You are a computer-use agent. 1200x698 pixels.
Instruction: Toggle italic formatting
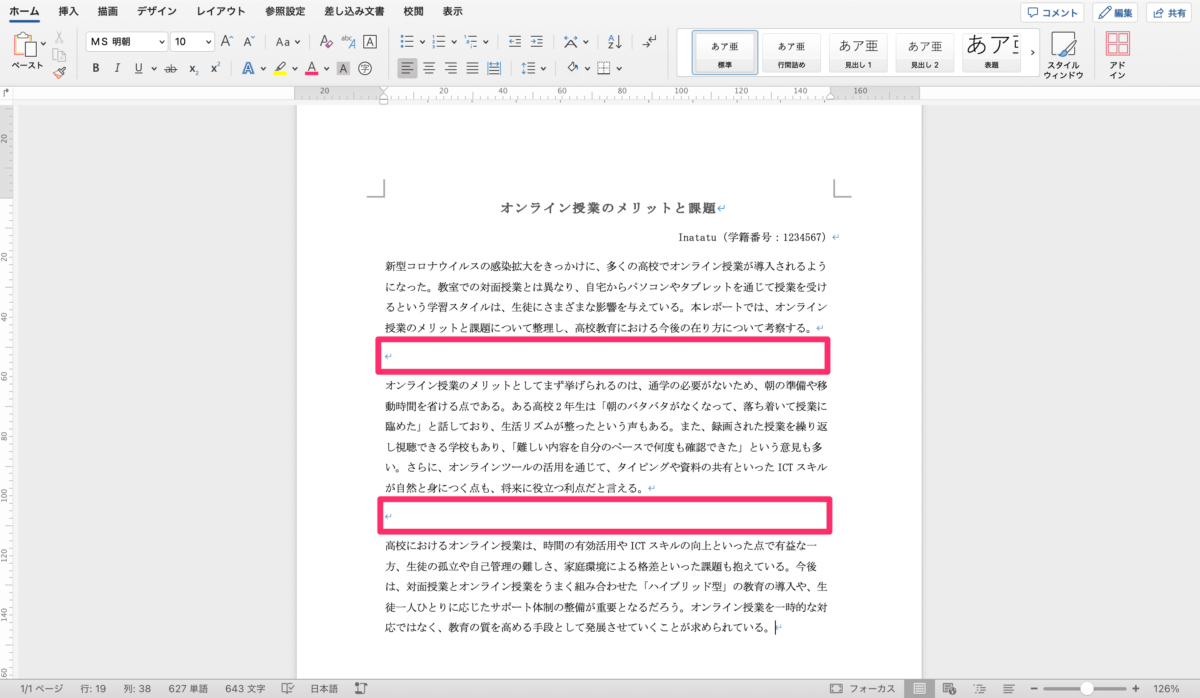(x=117, y=68)
